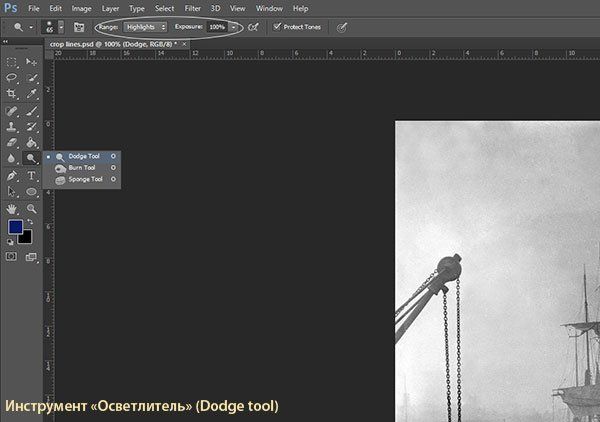Image resolution: width=600 pixels, height=422 pixels.
Task: Click the foreground blue color swatch
Action: point(15,226)
